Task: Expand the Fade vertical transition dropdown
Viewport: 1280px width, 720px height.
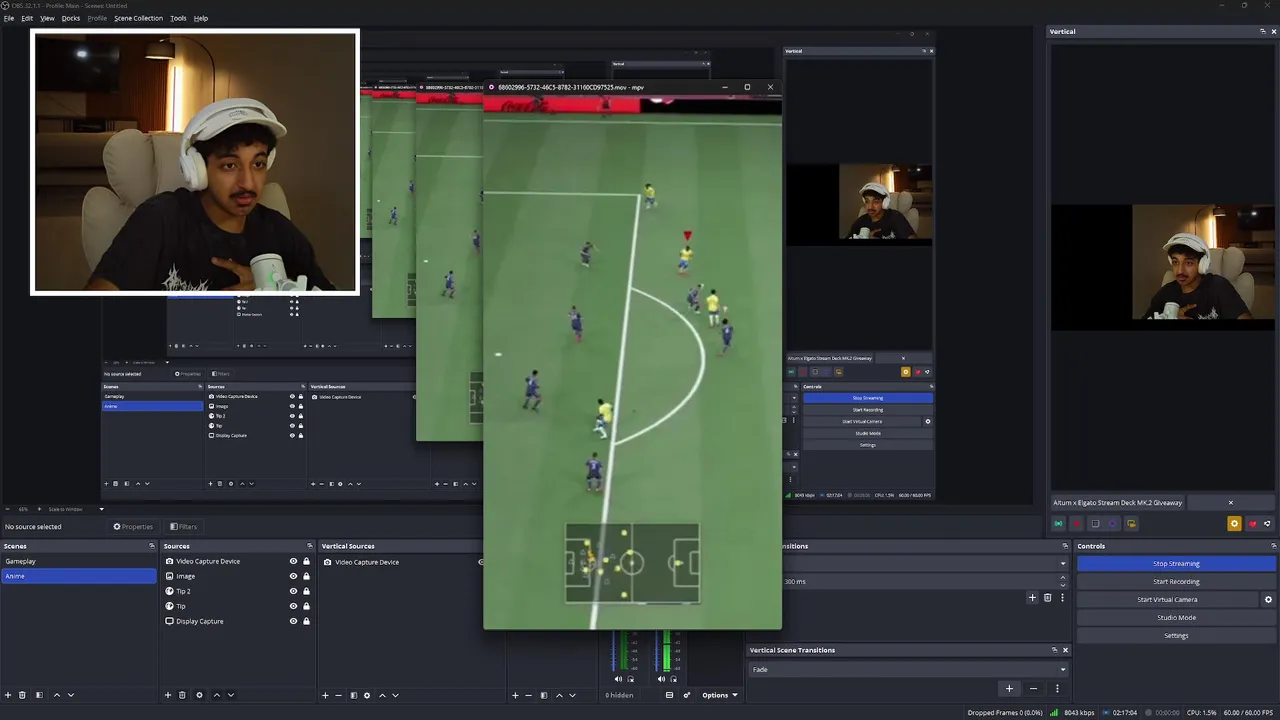Action: pos(908,669)
